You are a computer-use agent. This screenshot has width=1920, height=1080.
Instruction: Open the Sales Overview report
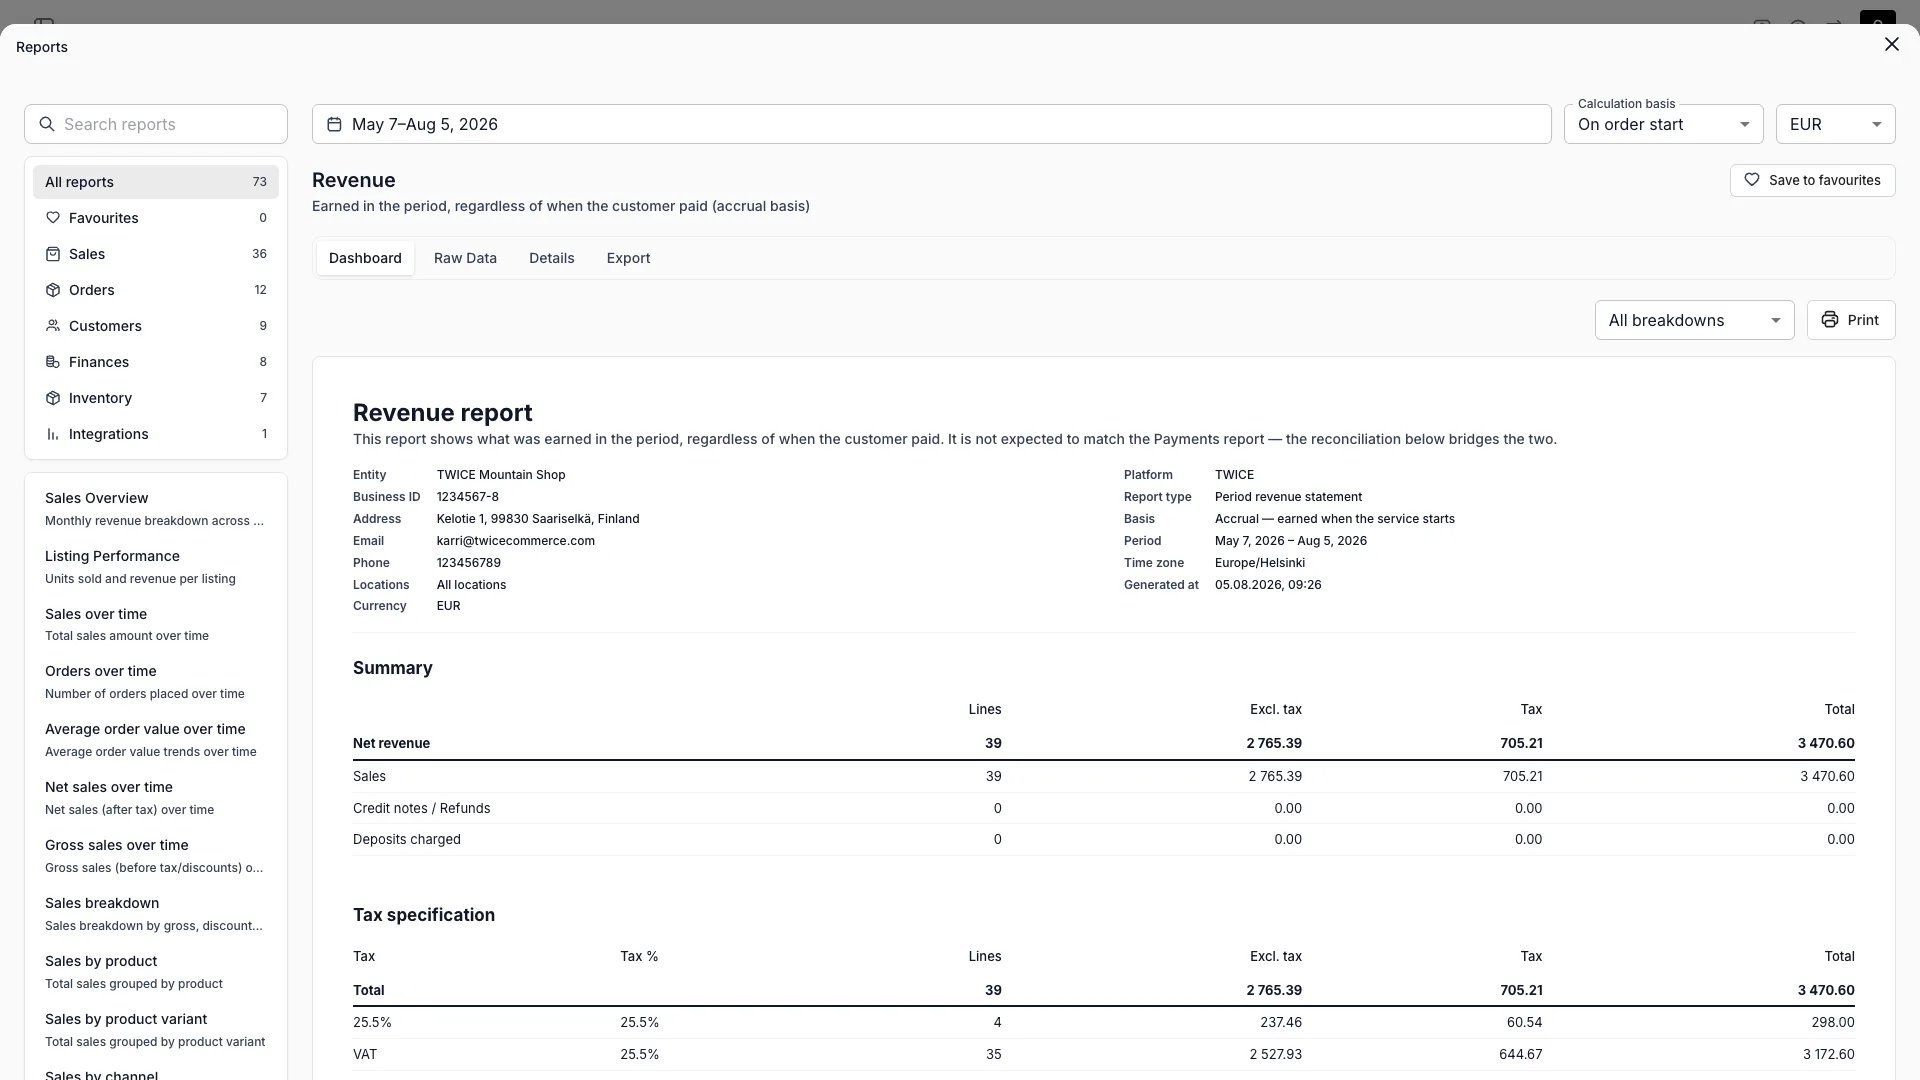(156, 509)
